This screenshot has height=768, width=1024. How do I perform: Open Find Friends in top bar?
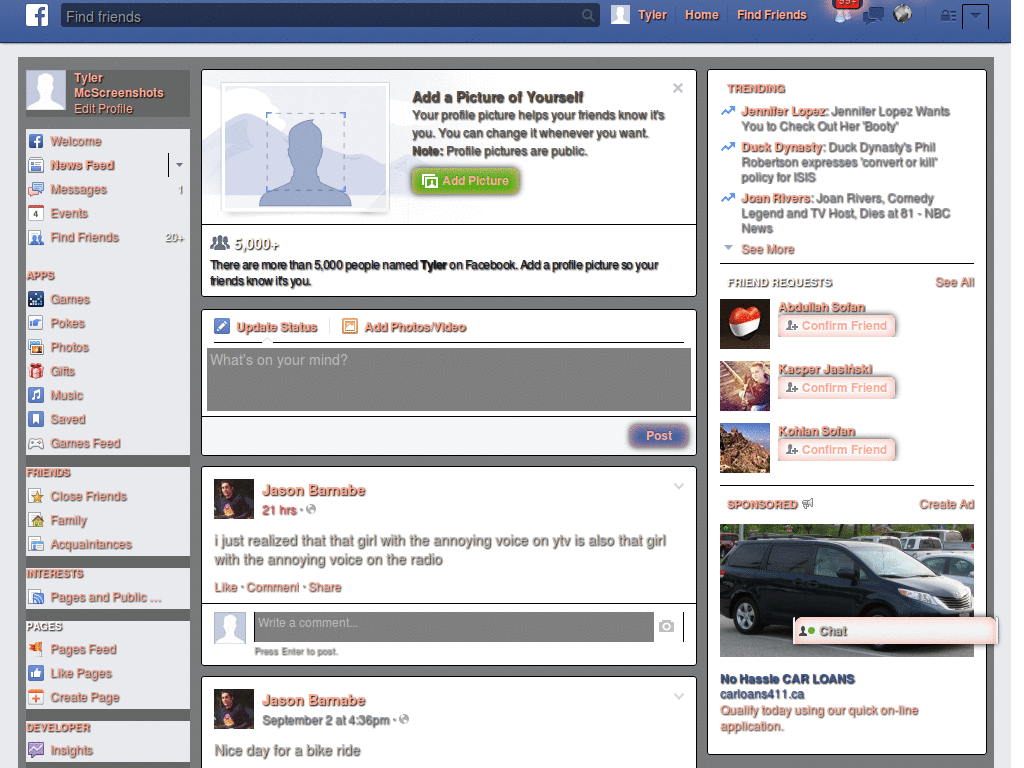772,15
